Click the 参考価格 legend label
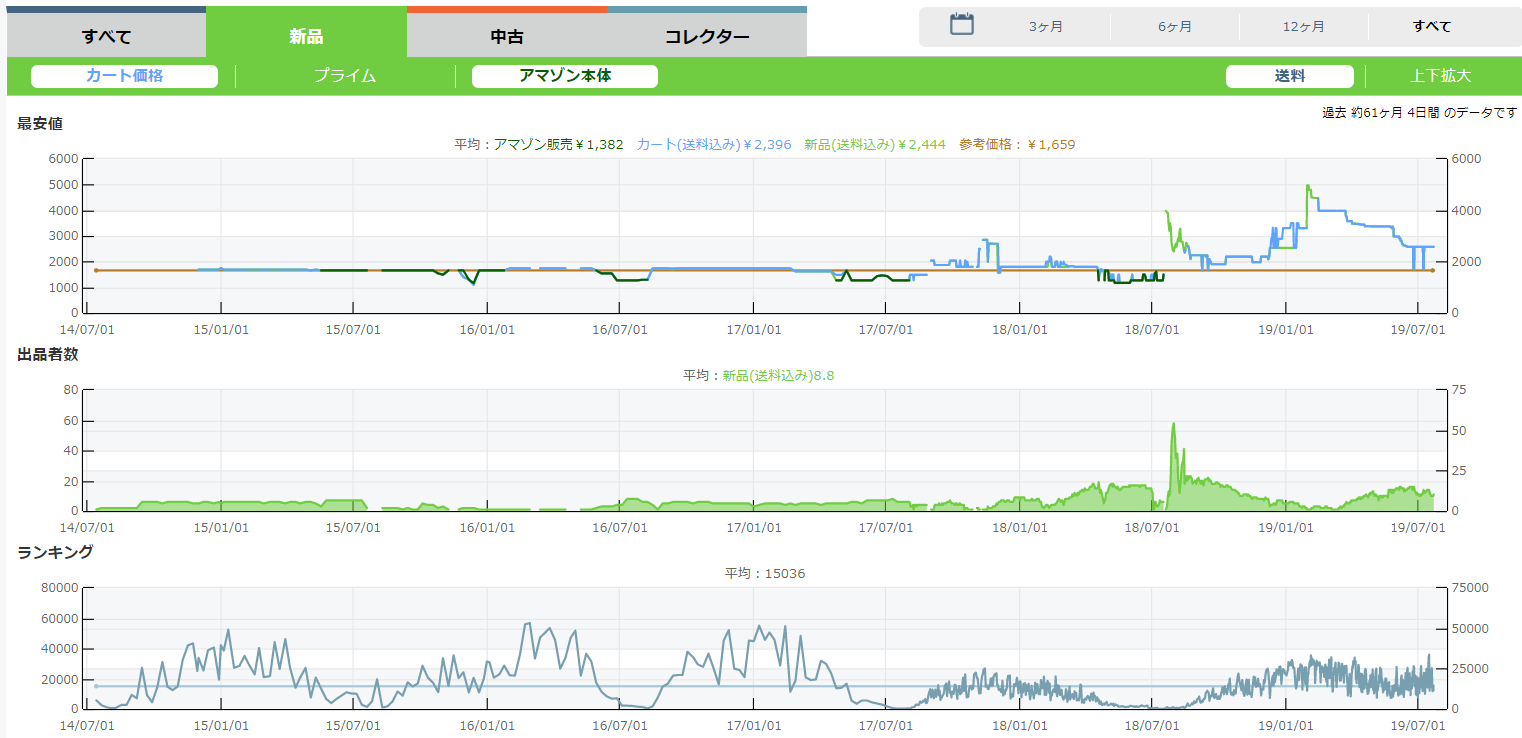This screenshot has width=1522, height=738. [1016, 145]
